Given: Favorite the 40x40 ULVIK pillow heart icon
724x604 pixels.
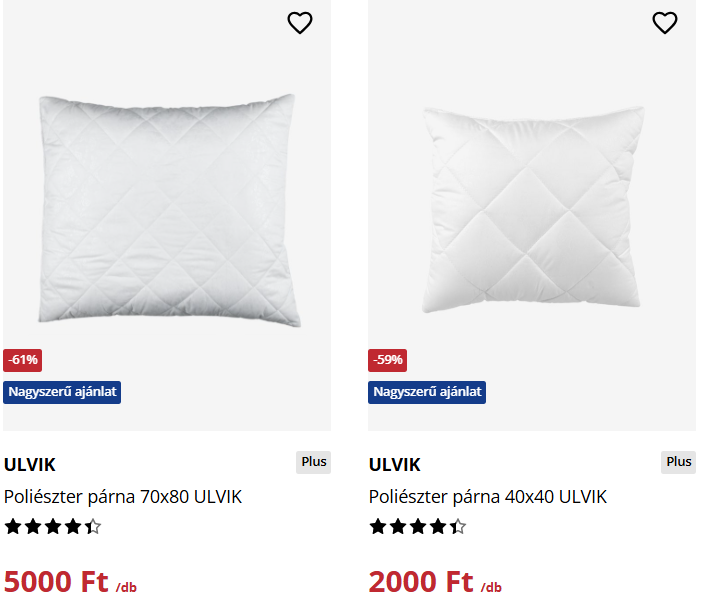Looking at the screenshot, I should pyautogui.click(x=665, y=23).
